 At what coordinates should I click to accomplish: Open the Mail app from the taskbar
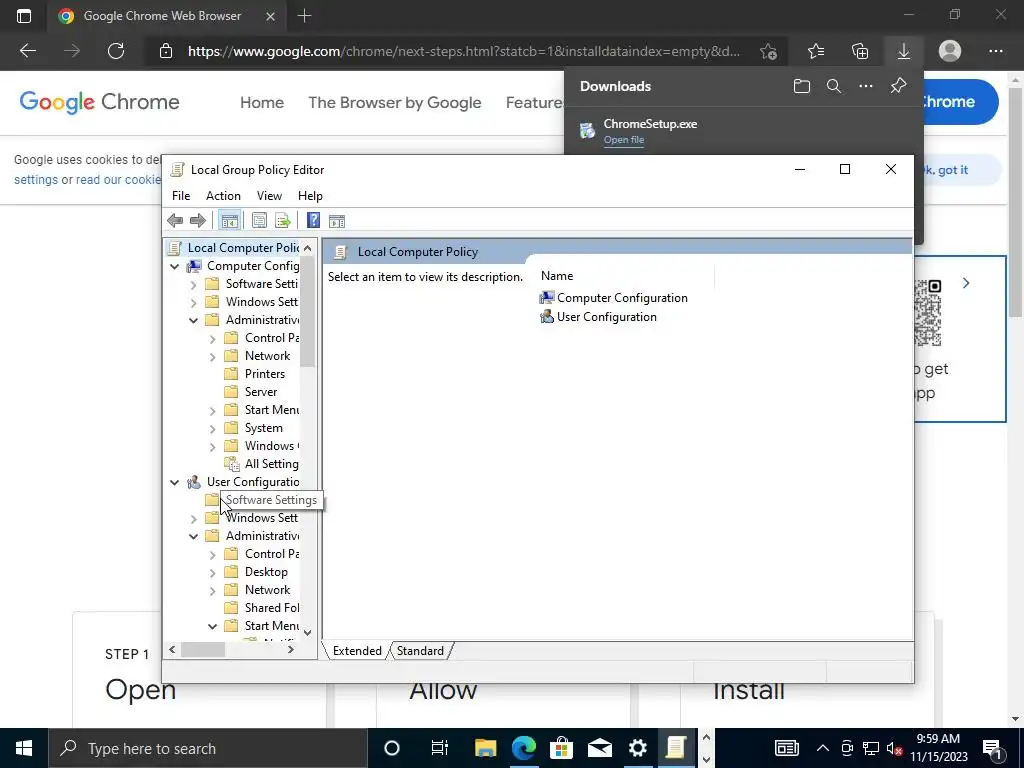pos(600,748)
